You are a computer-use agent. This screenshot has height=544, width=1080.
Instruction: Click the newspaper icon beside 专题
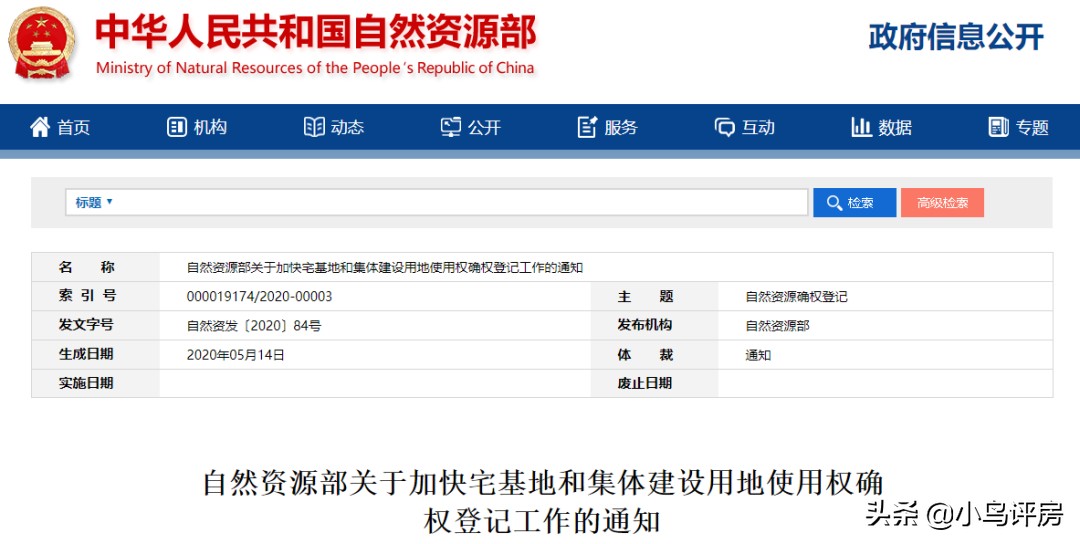click(x=999, y=127)
